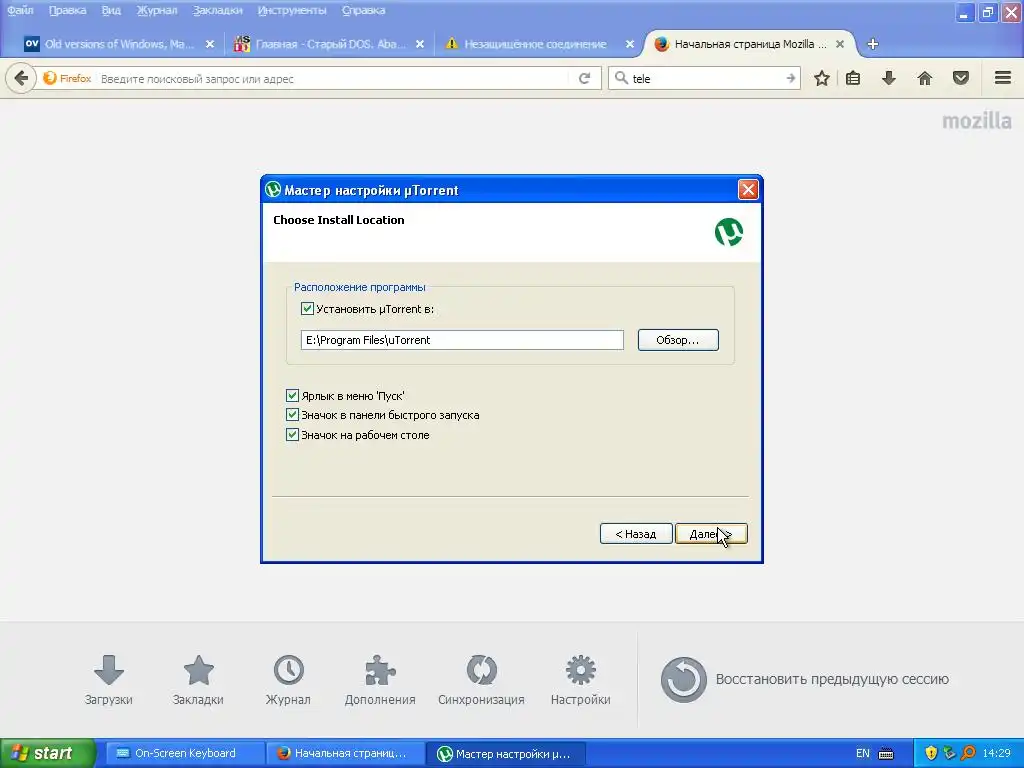Open On-Screen Keyboard taskbar item

185,754
